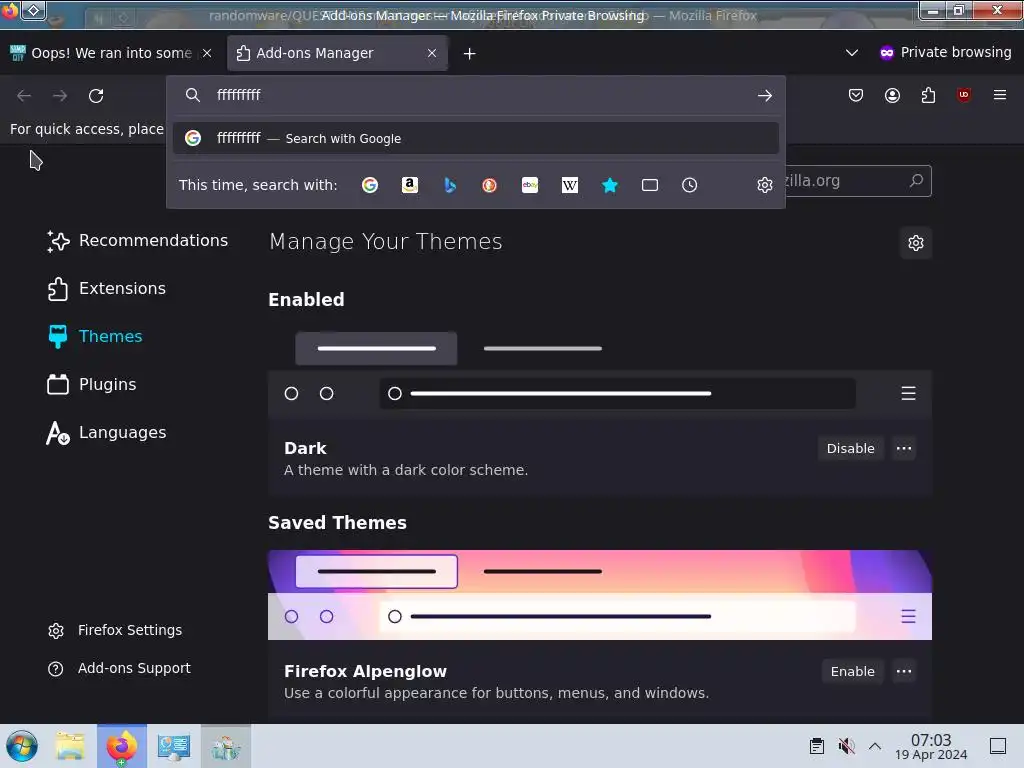Search with Bing one-off icon
The image size is (1024, 768).
(450, 185)
